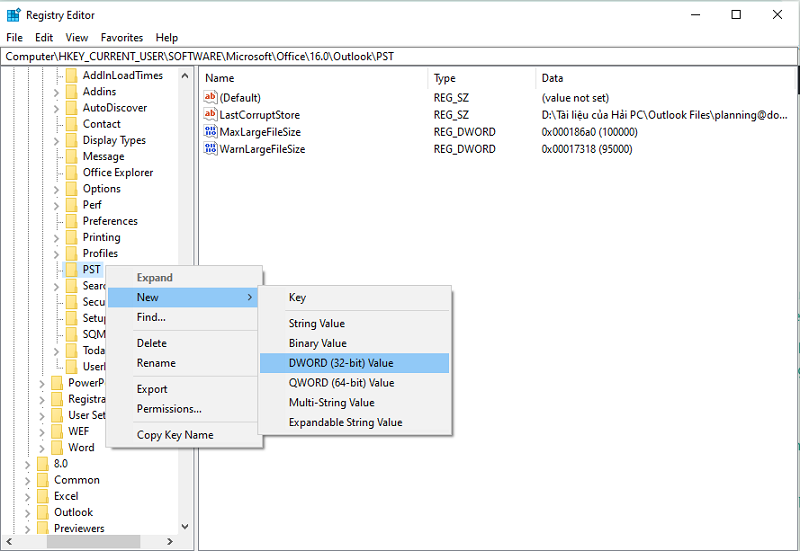Viewport: 800px width, 551px height.
Task: Click the Office Explorer folder icon
Action: coord(72,173)
